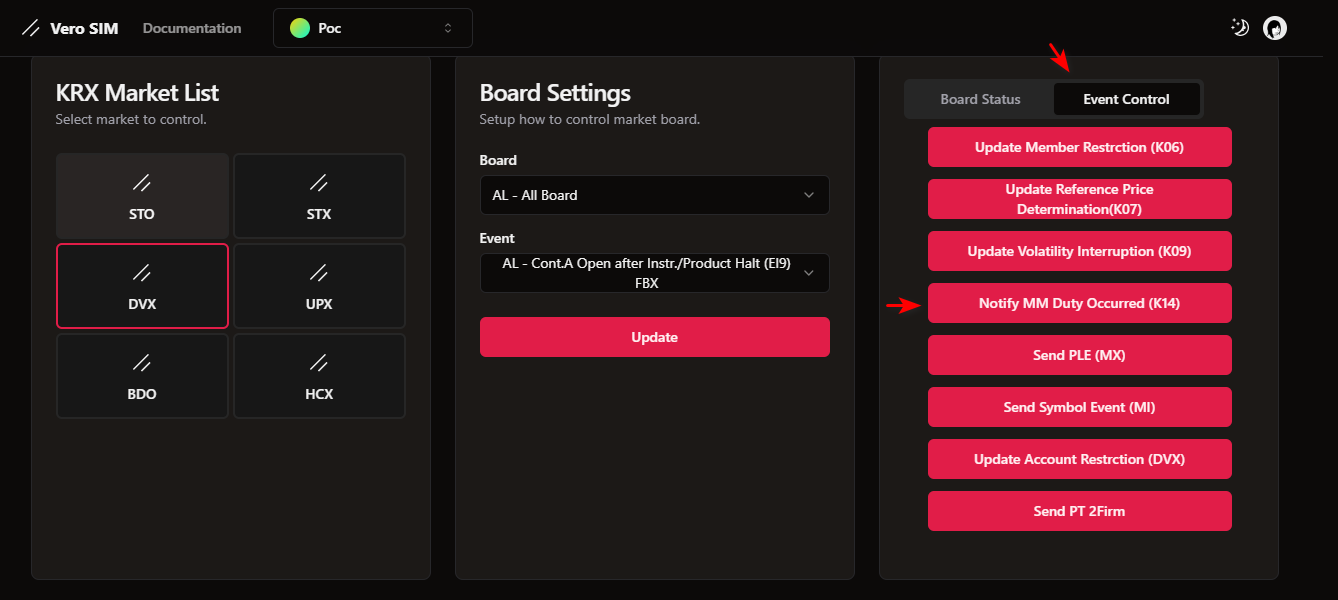The height and width of the screenshot is (600, 1338).
Task: Click the Send PT 2Firm button
Action: click(x=1079, y=511)
